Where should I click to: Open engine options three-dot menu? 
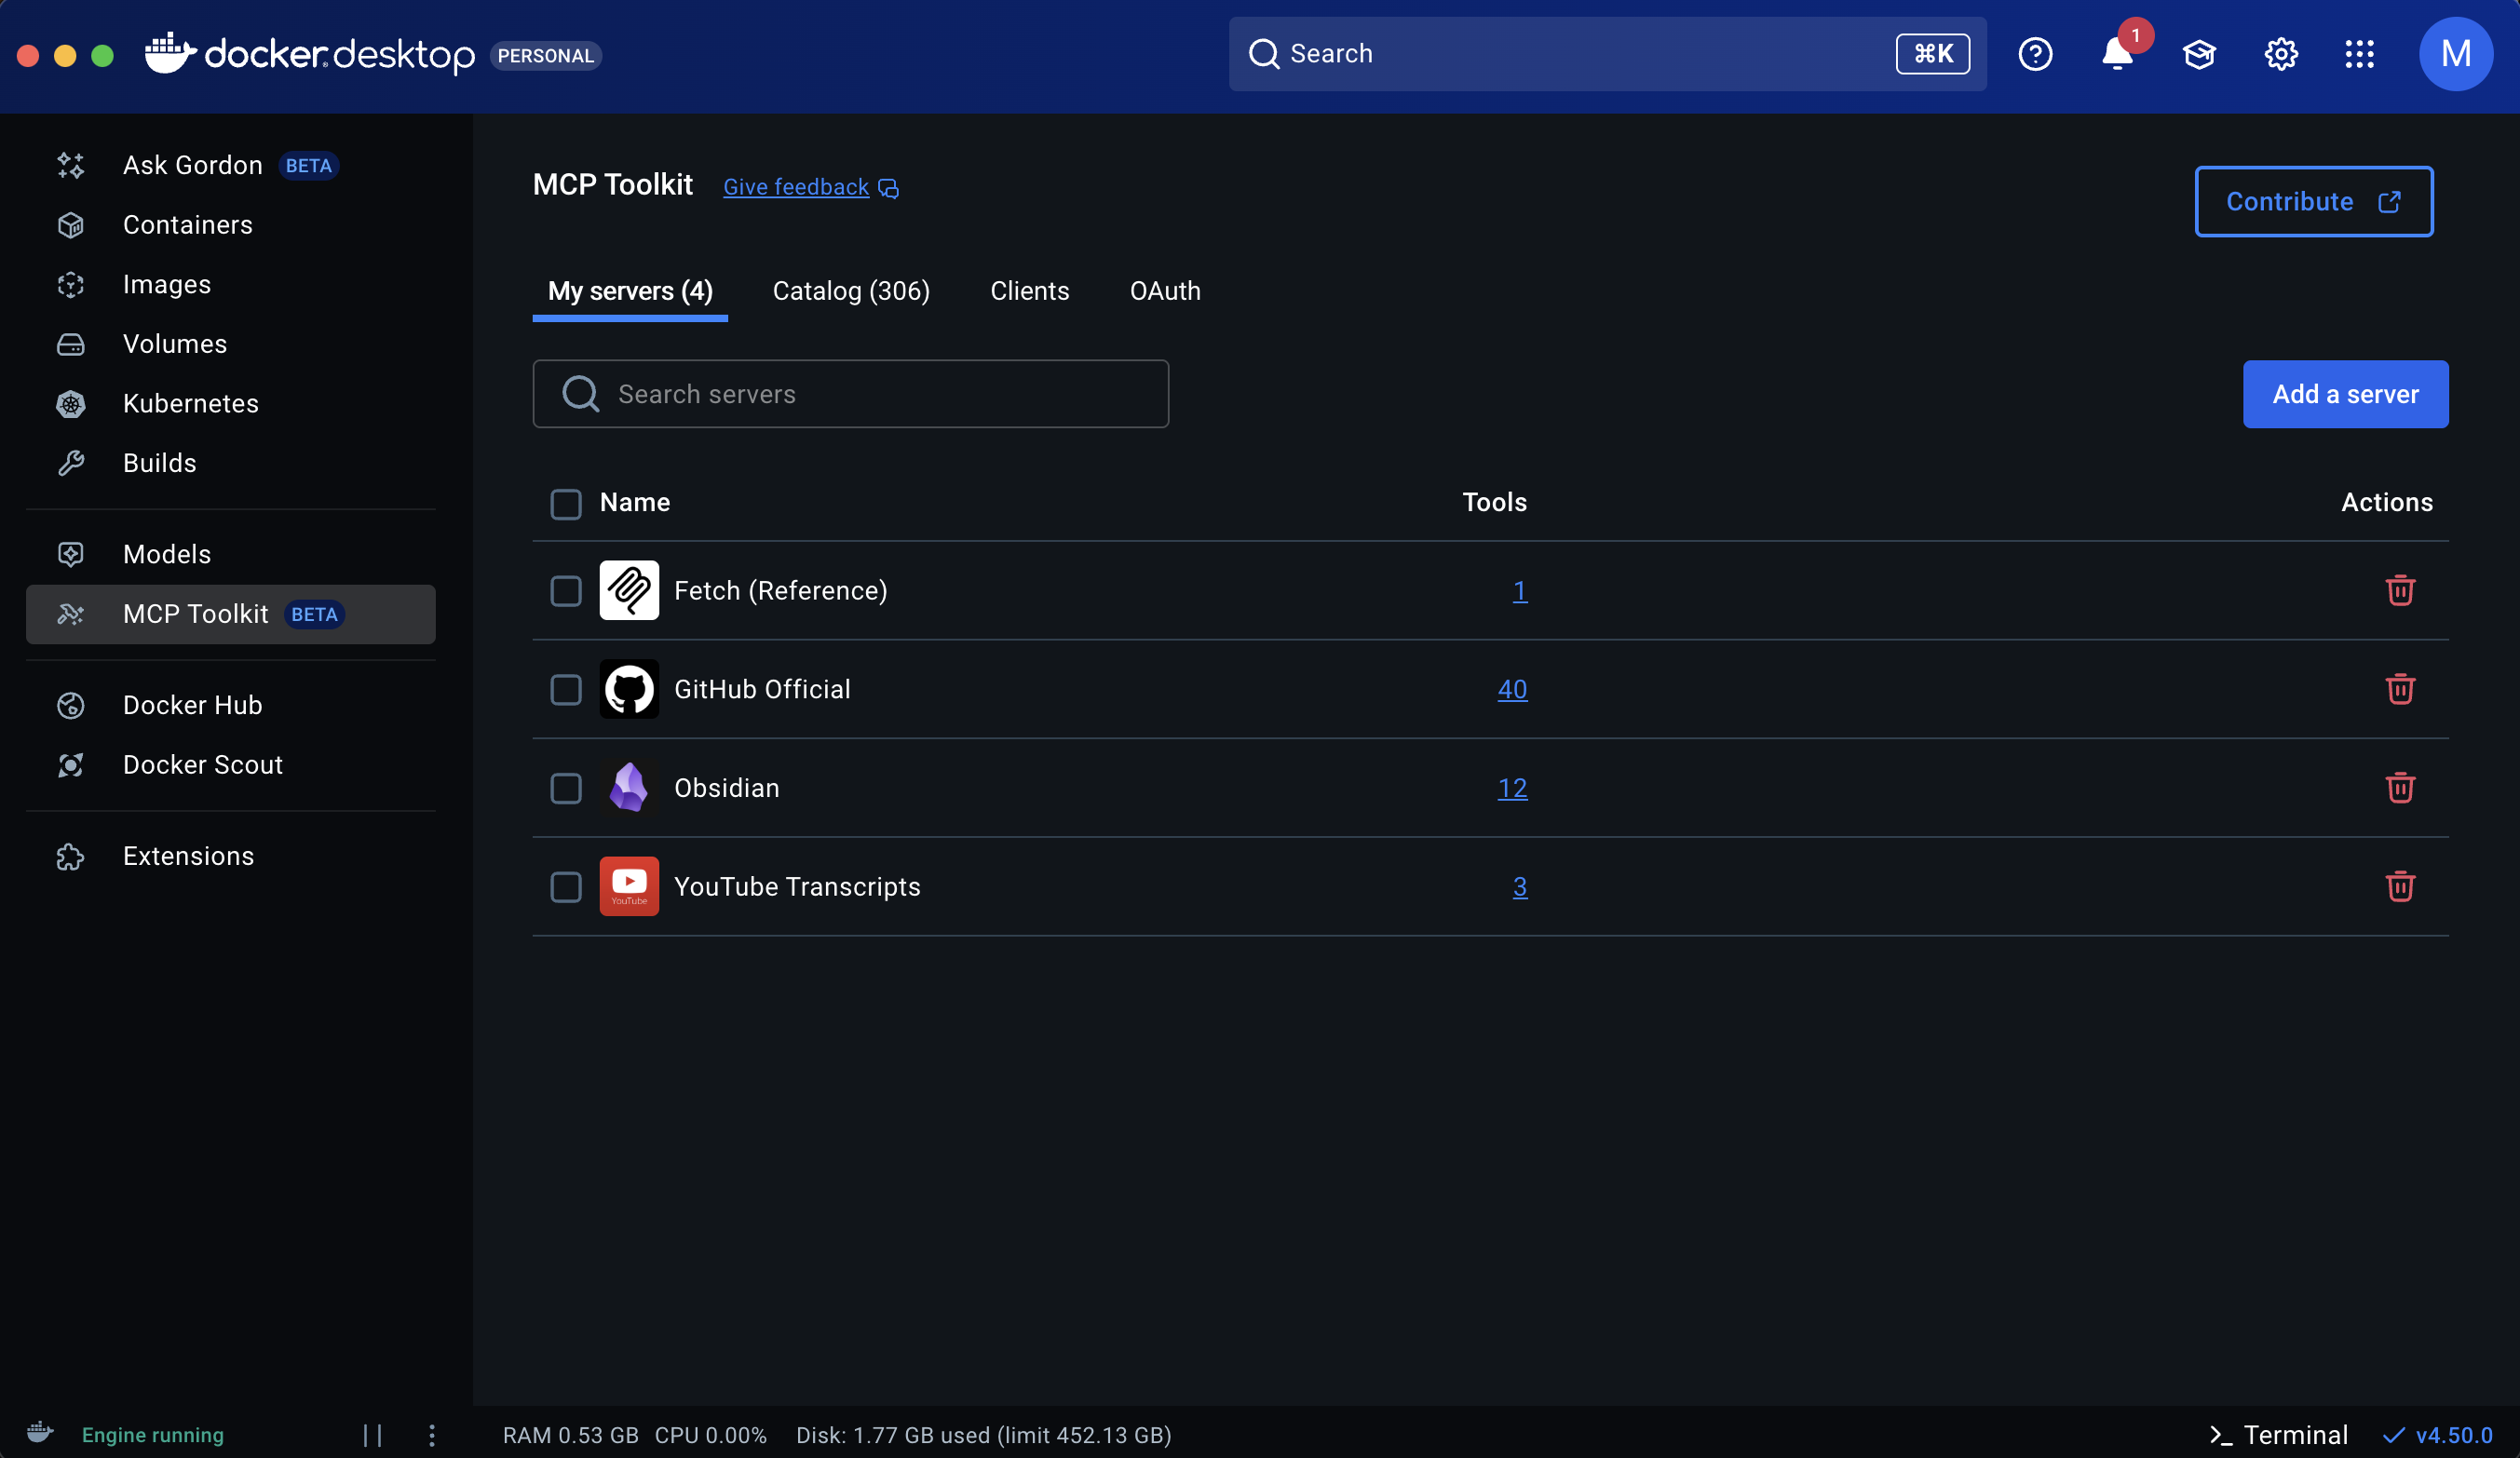432,1435
